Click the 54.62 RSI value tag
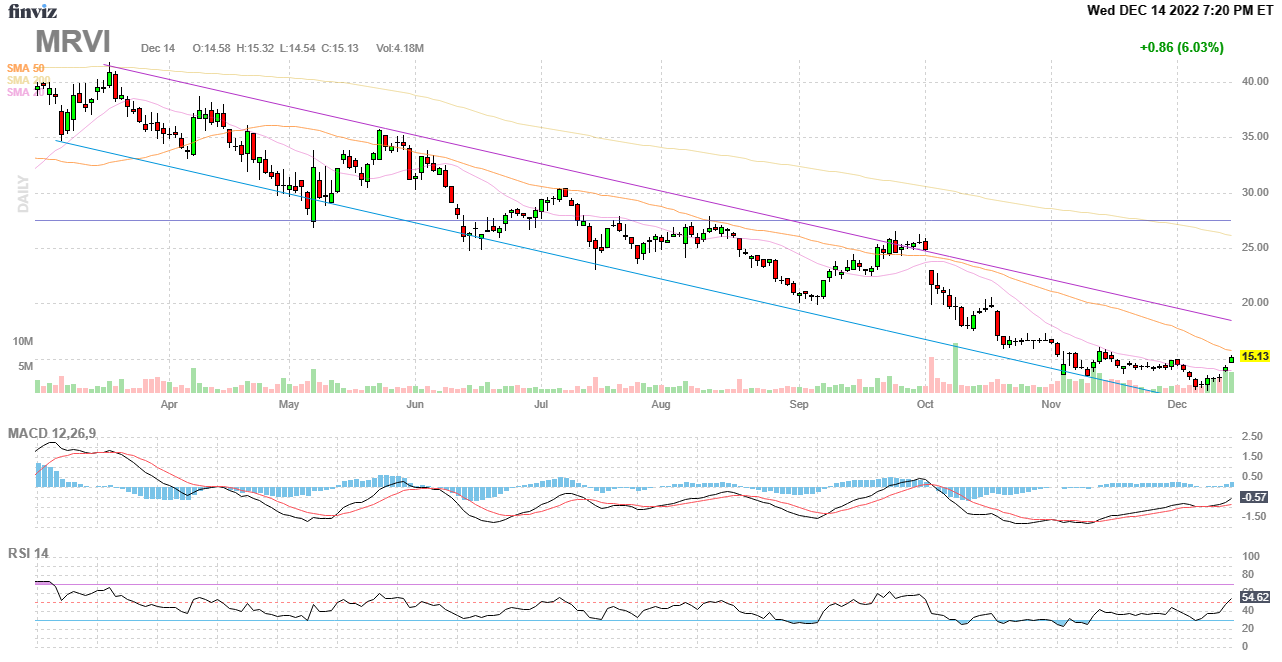The image size is (1282, 662). pyautogui.click(x=1254, y=597)
